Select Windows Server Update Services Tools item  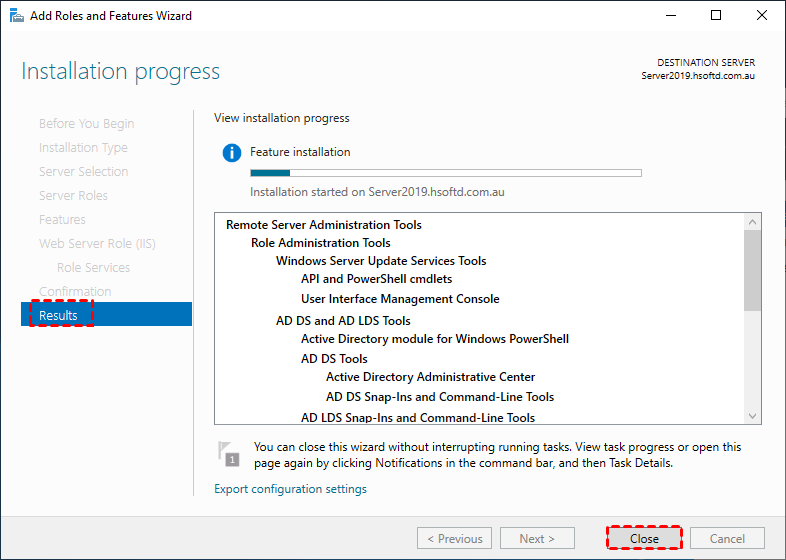[x=381, y=261]
